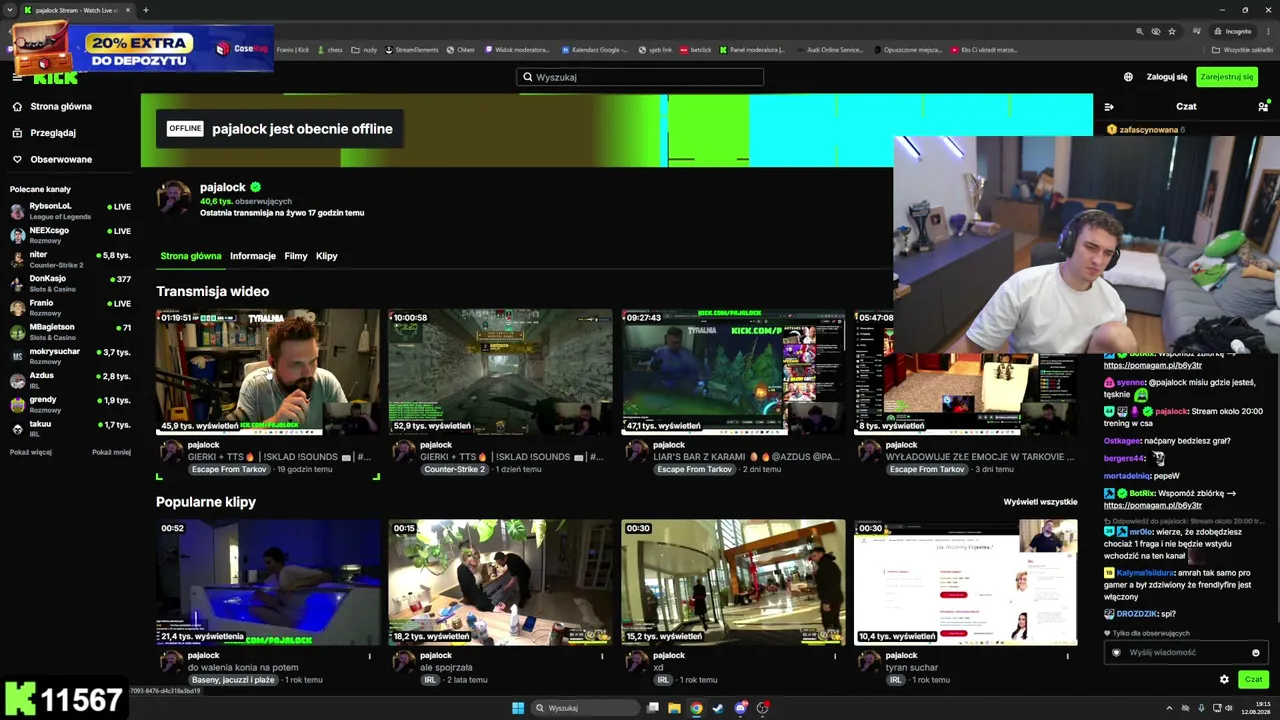The width and height of the screenshot is (1280, 720).
Task: Open the language globe menu
Action: (1128, 77)
